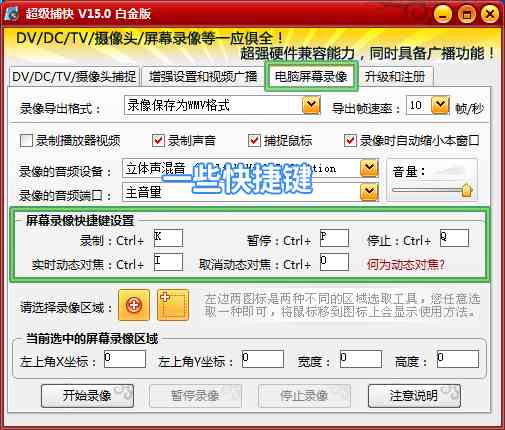Click the 停止录像 button

(x=304, y=396)
